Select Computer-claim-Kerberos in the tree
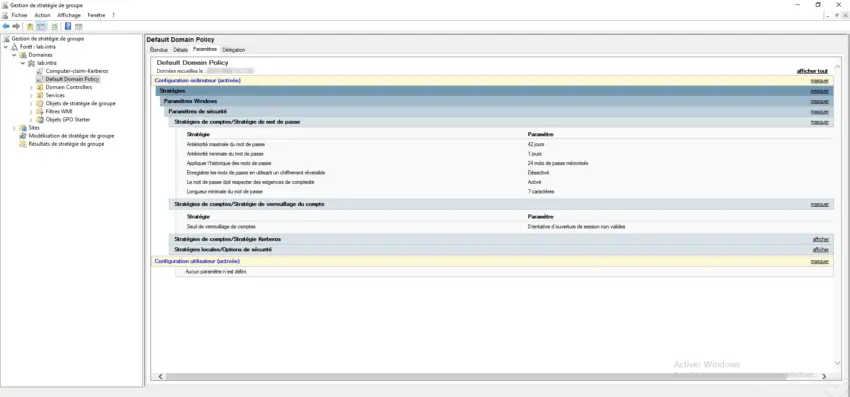Viewport: 850px width, 397px height. [x=76, y=71]
